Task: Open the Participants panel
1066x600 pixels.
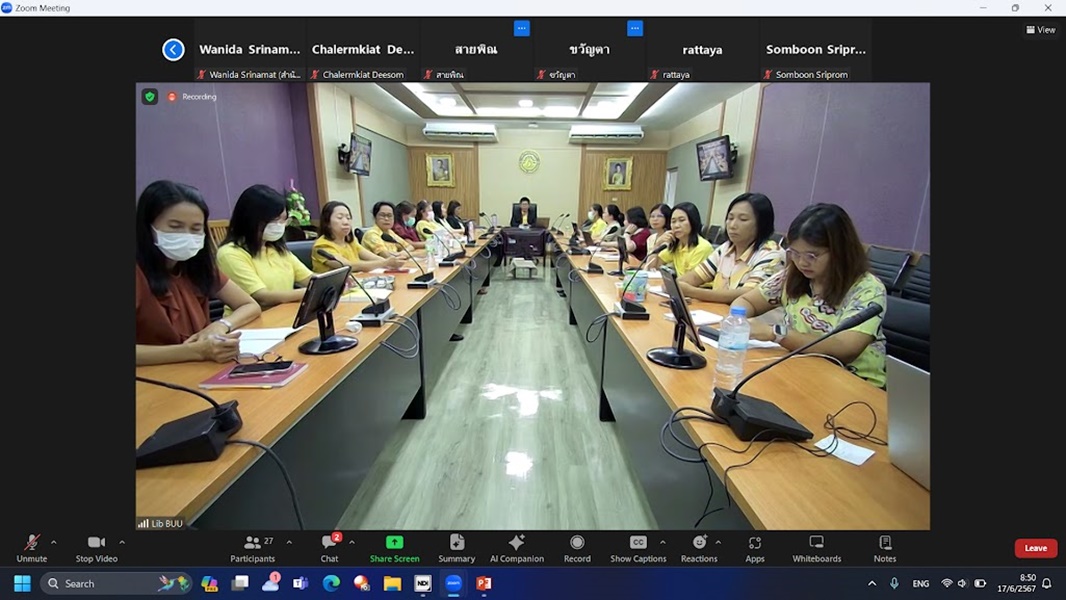Action: point(252,547)
